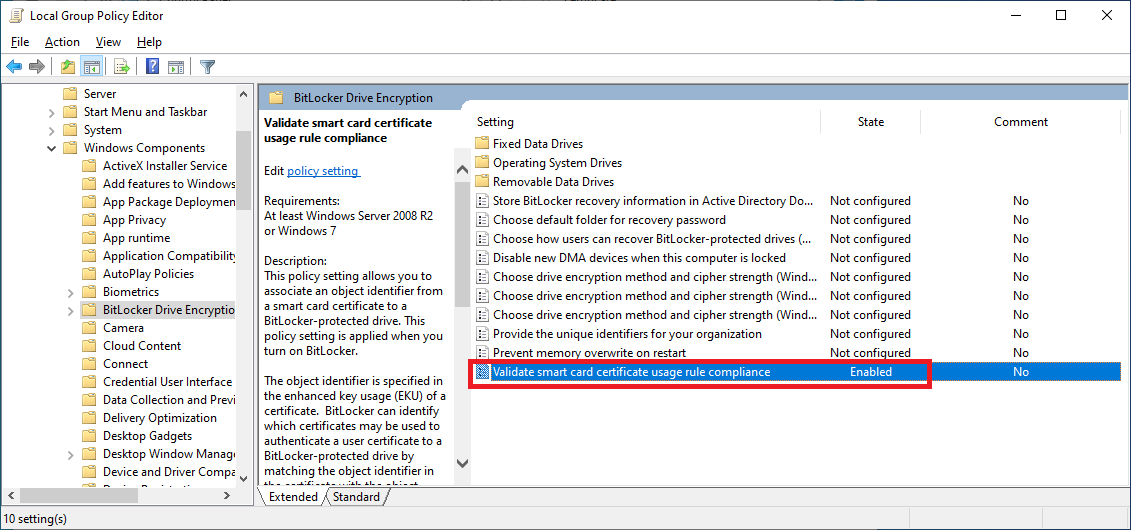Click policy icon beside Prevent memory overwrite

tap(483, 353)
